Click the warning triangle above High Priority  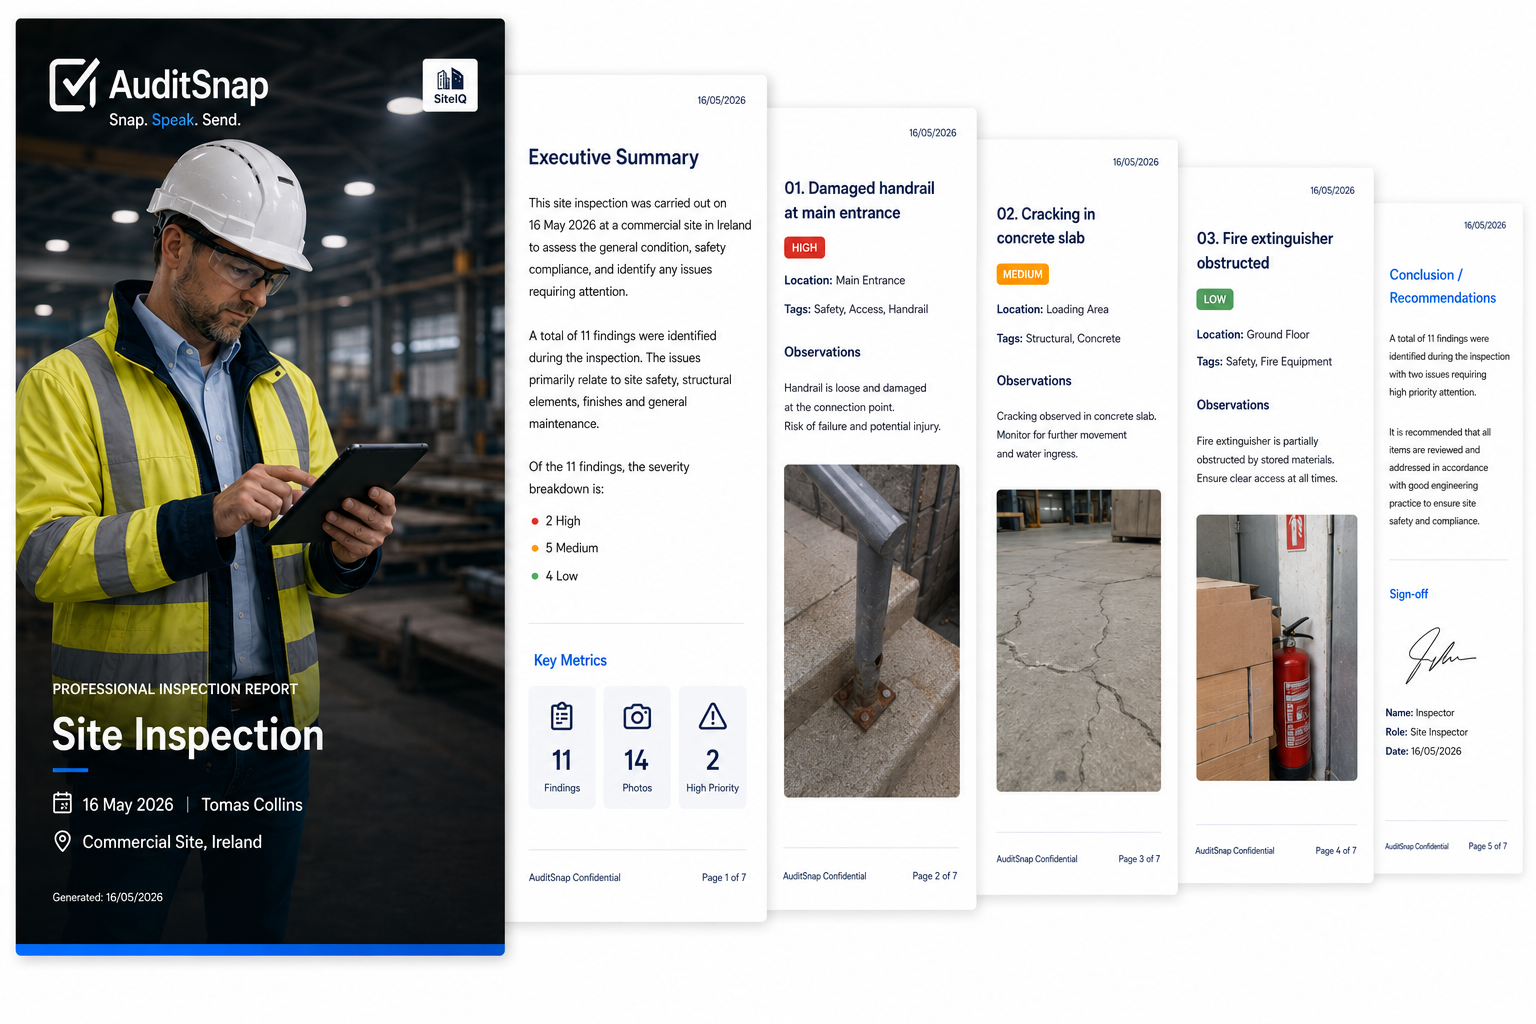tap(712, 716)
